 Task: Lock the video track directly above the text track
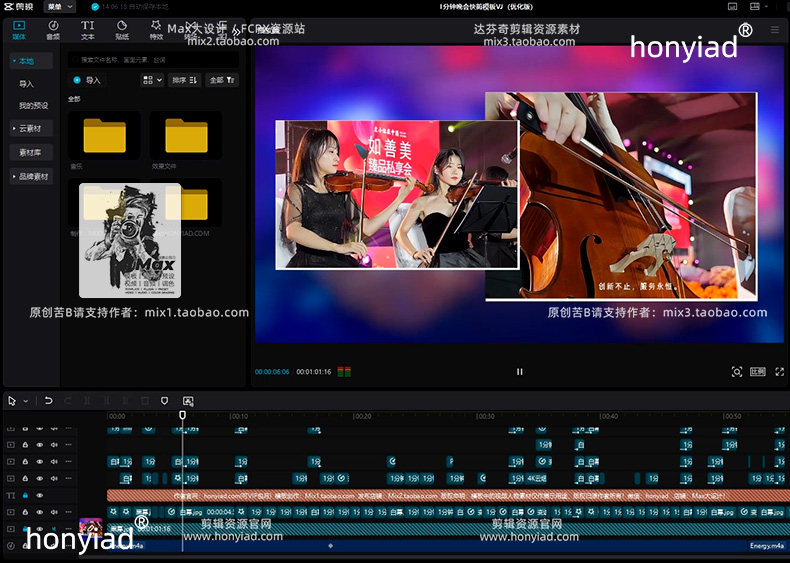tap(25, 478)
